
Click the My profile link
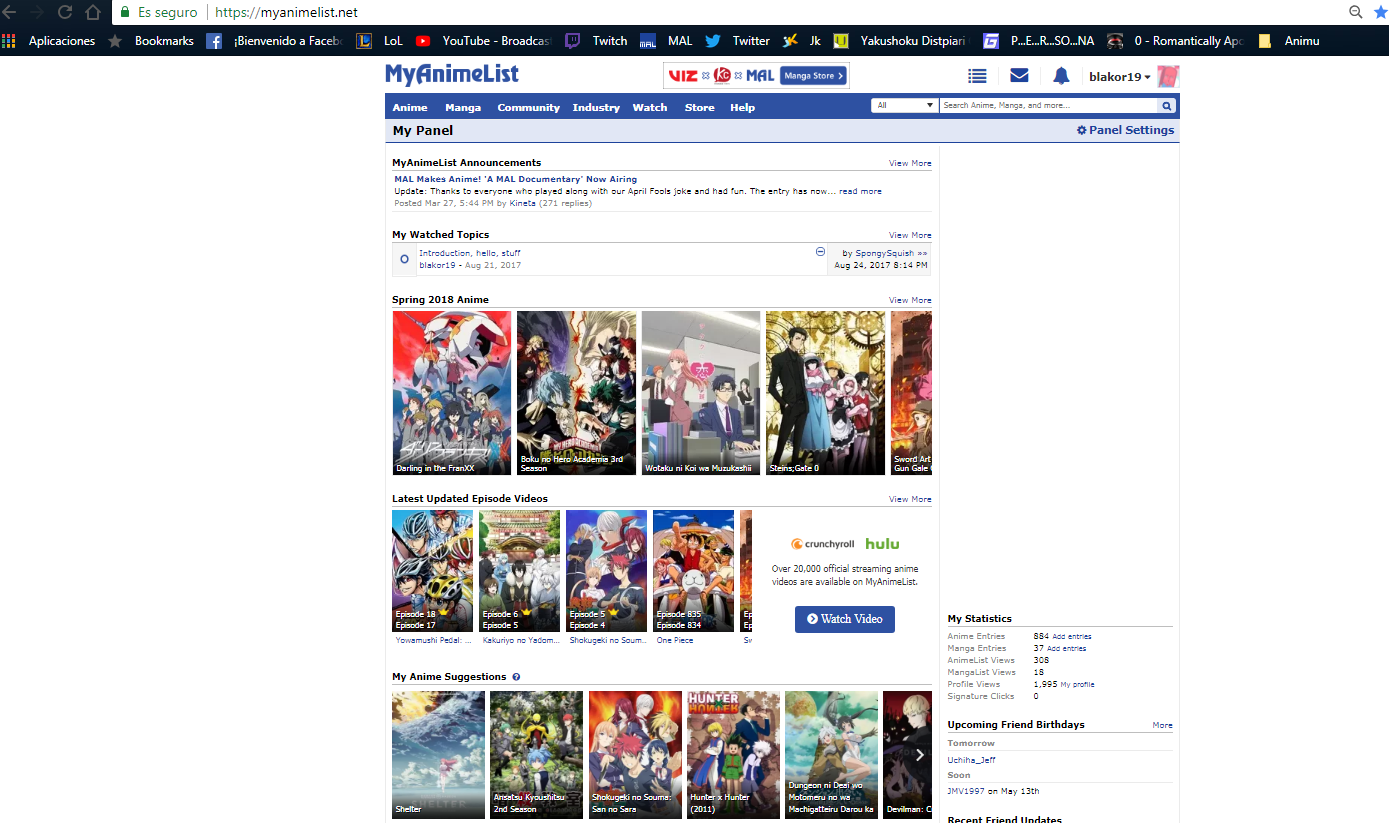point(1077,684)
